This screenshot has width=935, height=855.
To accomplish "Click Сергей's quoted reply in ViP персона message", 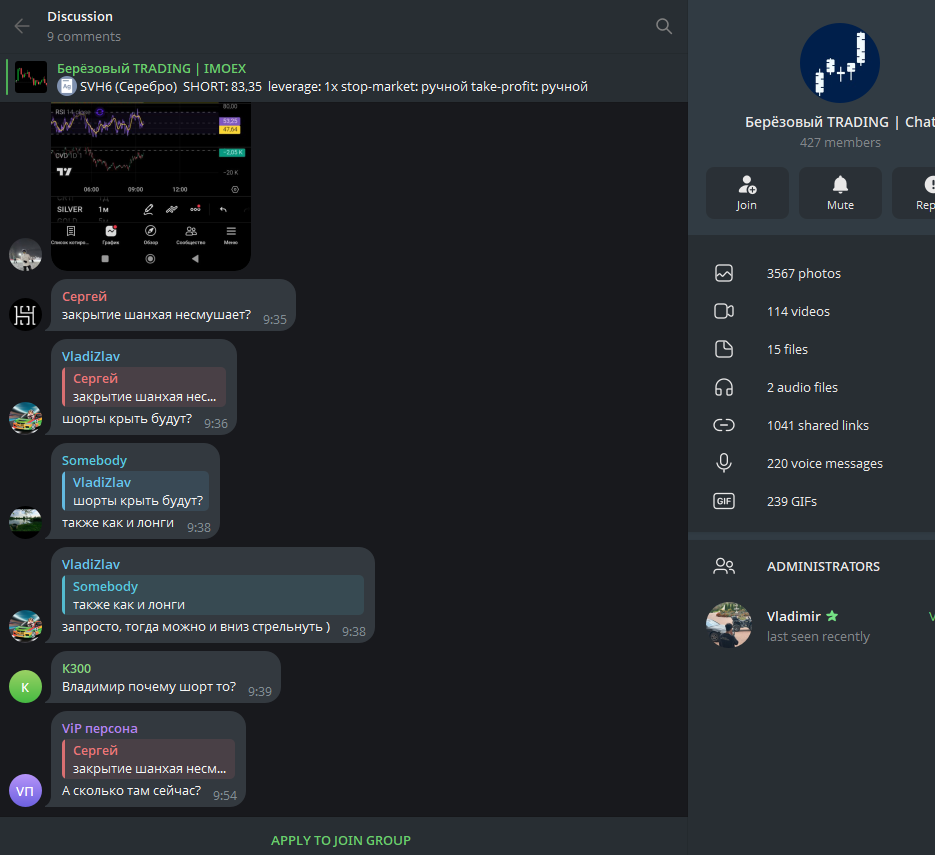I will (x=148, y=759).
